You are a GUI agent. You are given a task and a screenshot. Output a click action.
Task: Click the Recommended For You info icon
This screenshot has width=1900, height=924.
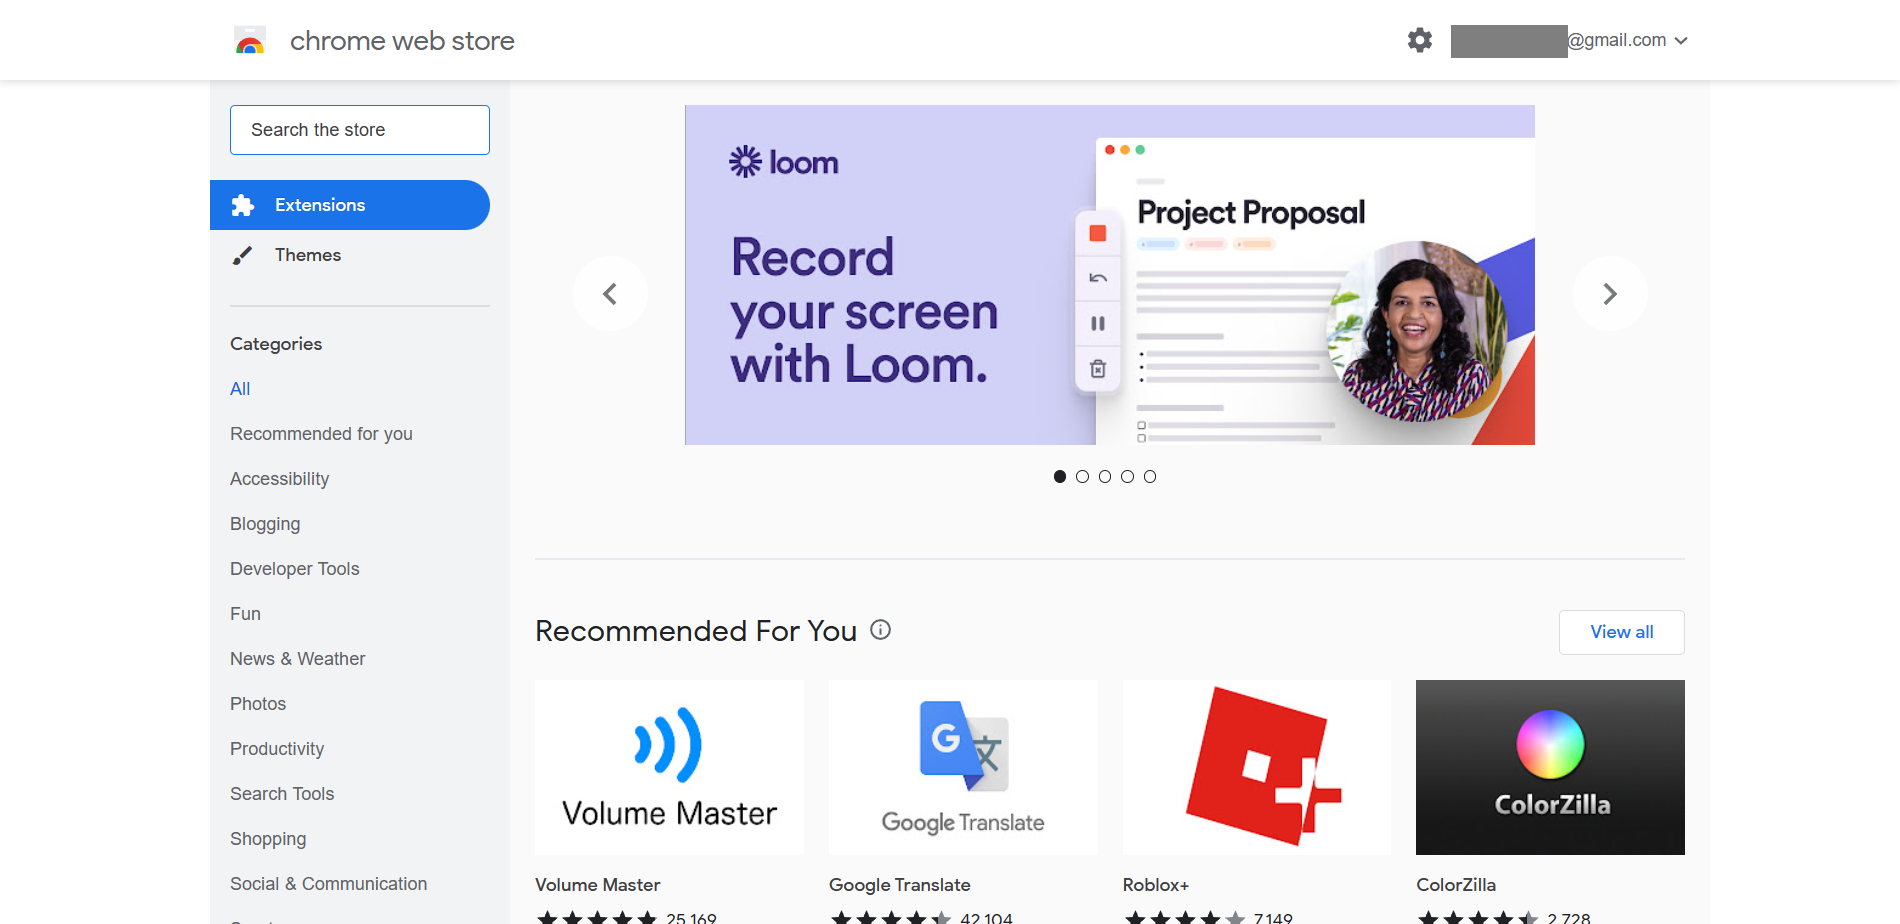click(880, 630)
